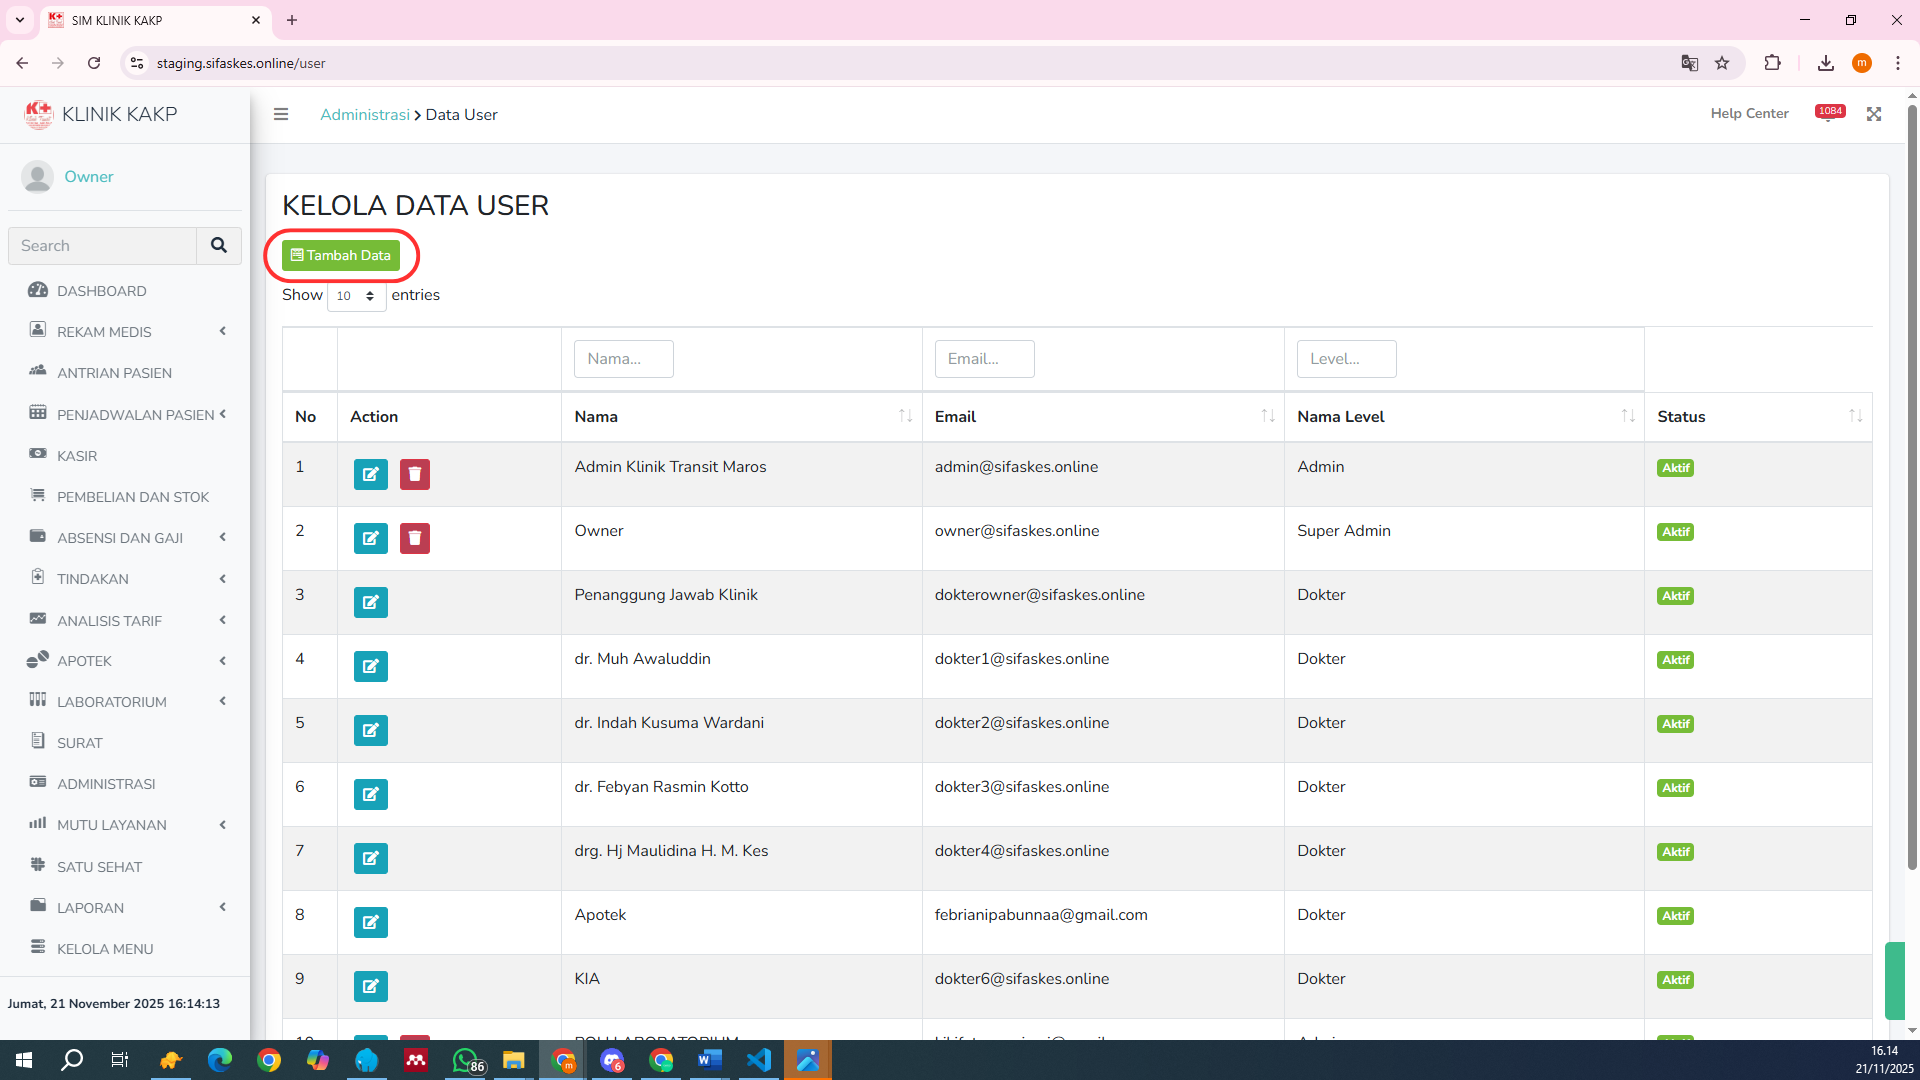
Task: Bookmark this page with the star icon
Action: point(1722,63)
